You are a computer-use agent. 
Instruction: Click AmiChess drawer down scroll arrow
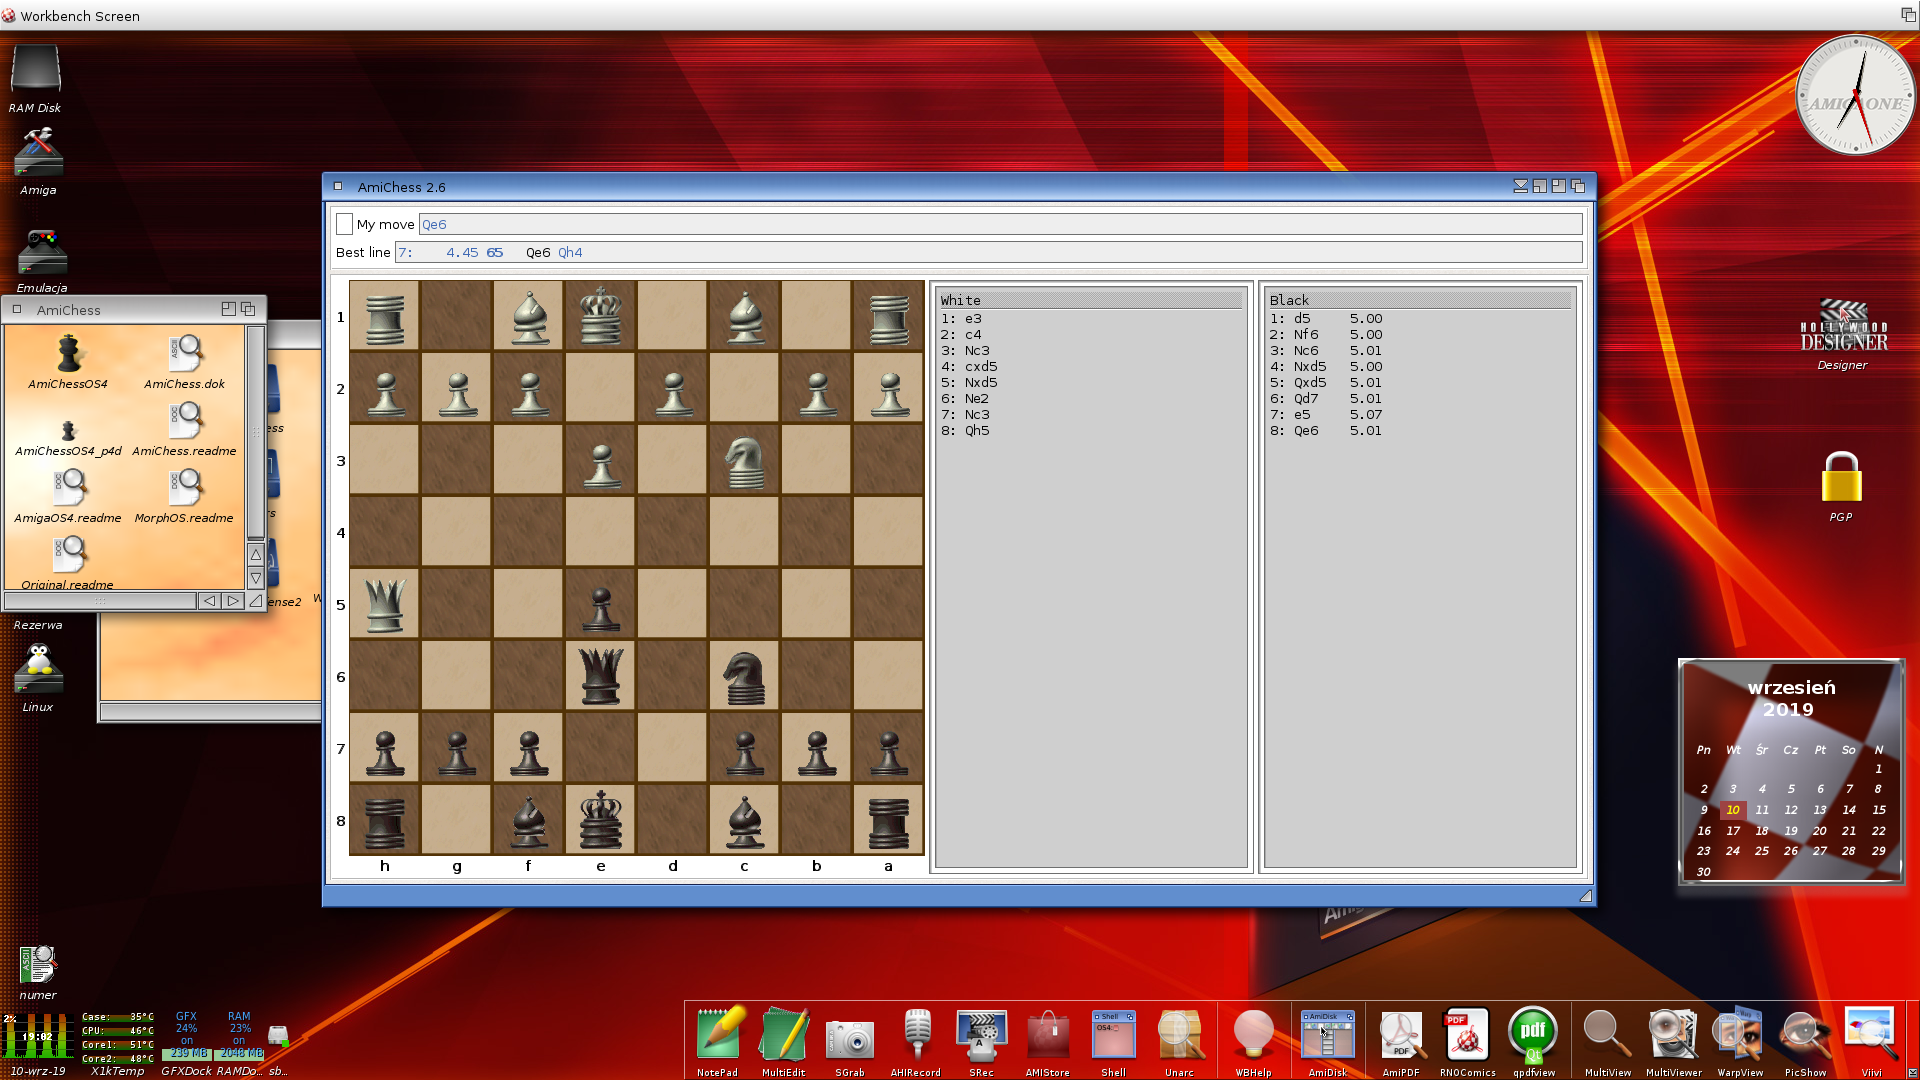pyautogui.click(x=256, y=578)
